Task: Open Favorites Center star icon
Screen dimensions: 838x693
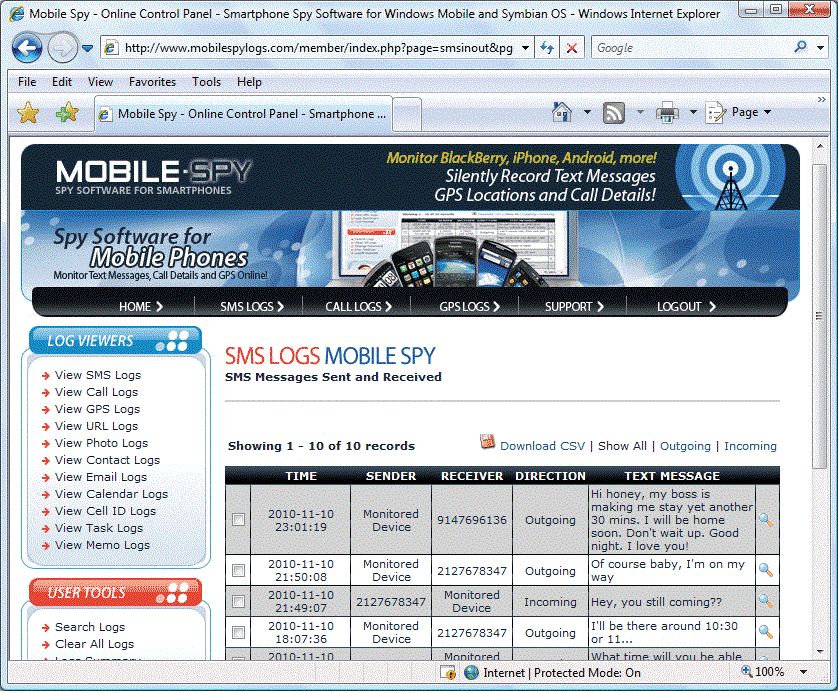Action: [x=28, y=113]
